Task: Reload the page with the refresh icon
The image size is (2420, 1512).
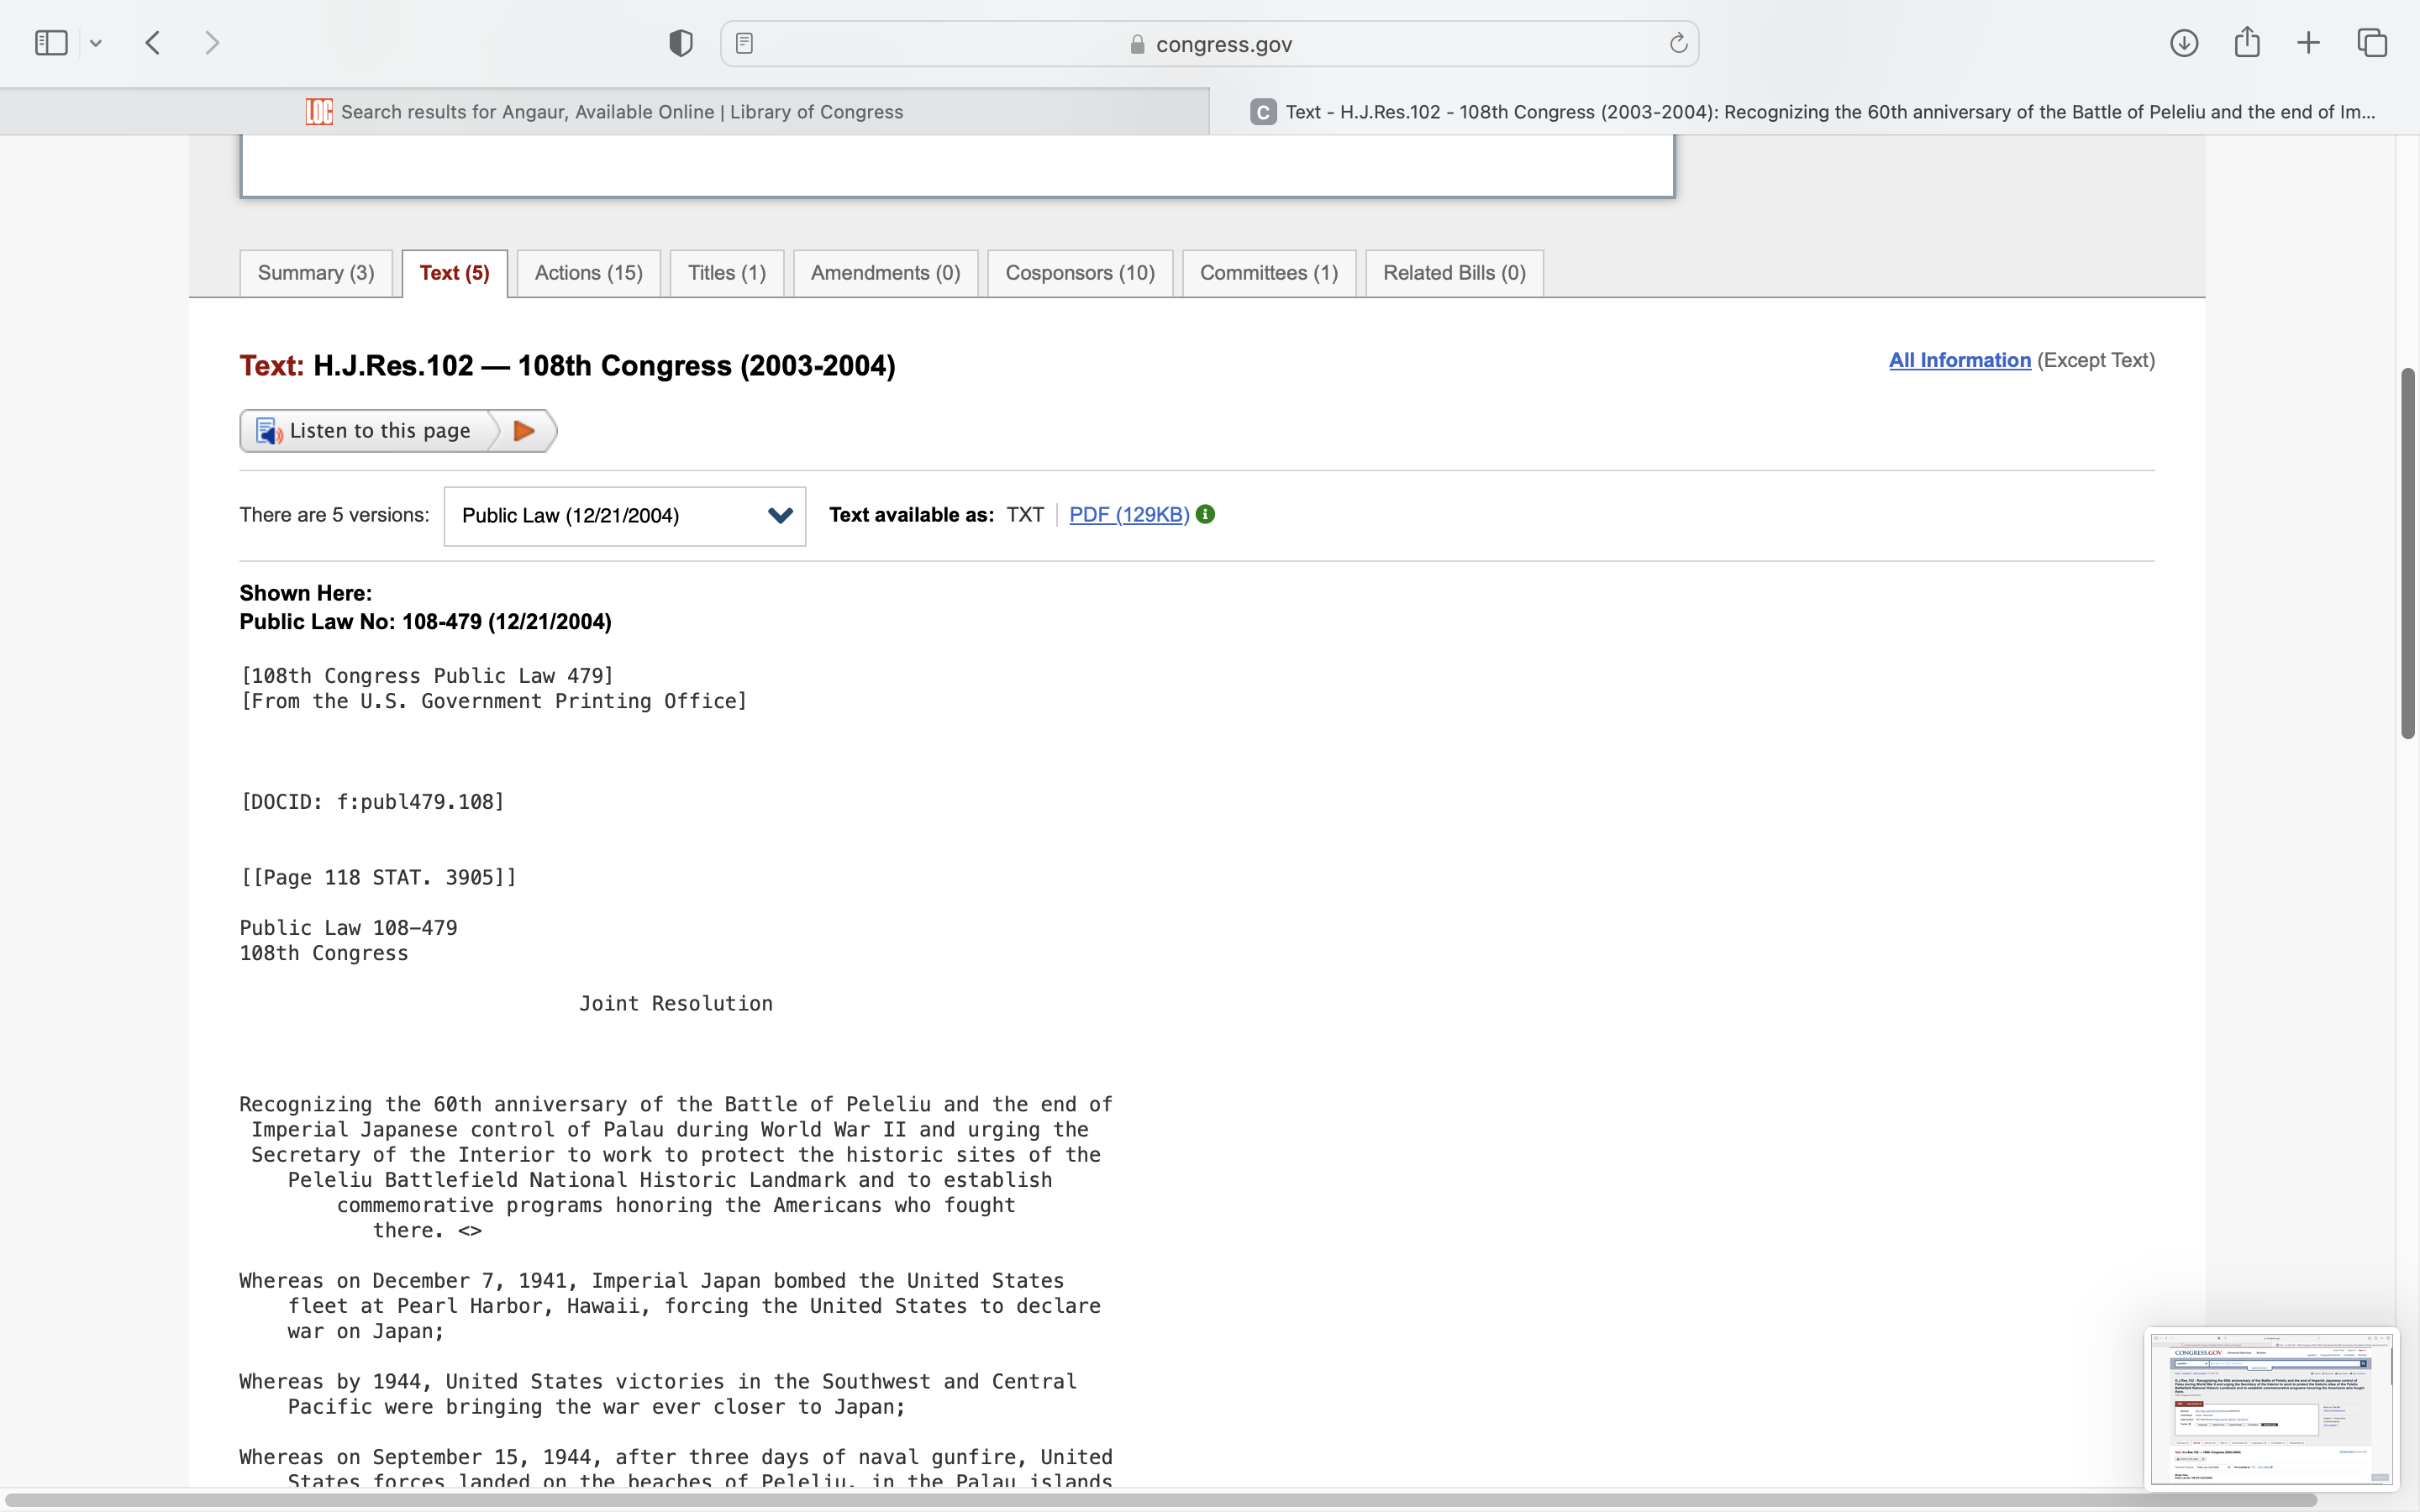Action: tap(1678, 43)
